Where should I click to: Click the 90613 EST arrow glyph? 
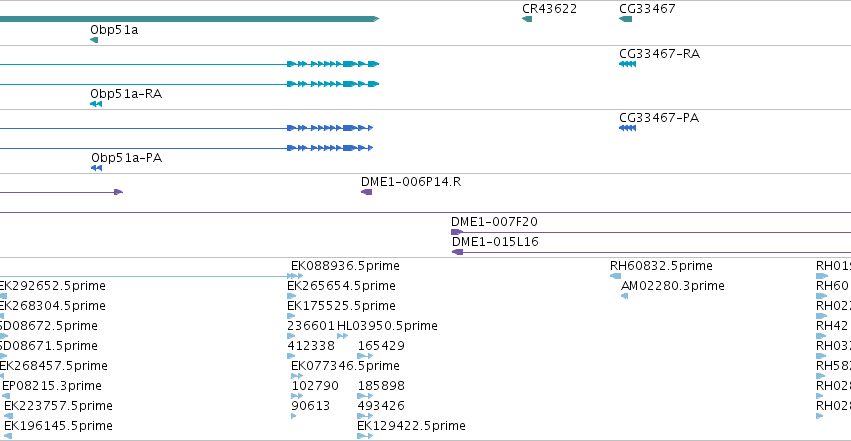tap(294, 416)
